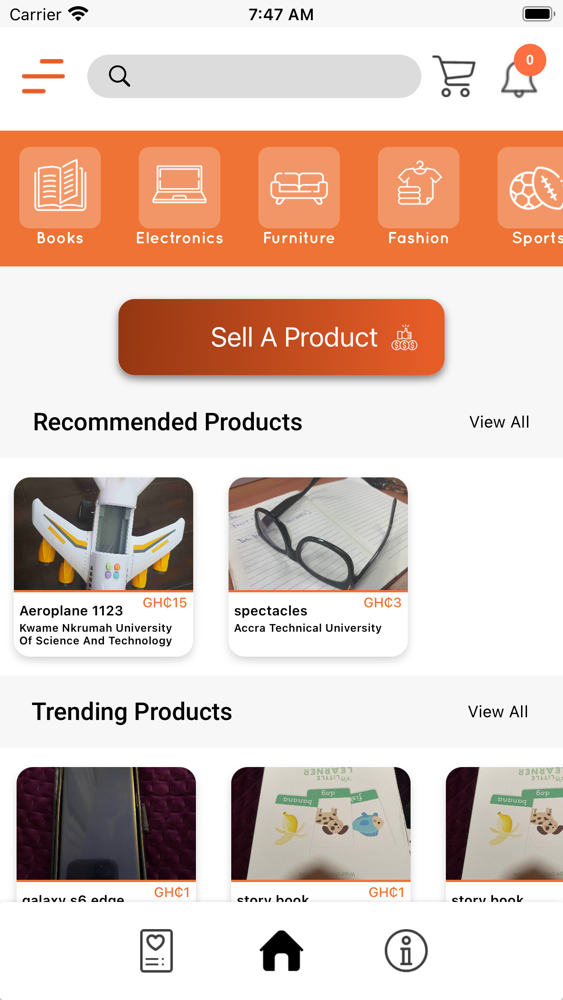Open the shopping cart
563x1000 pixels.
(x=454, y=76)
